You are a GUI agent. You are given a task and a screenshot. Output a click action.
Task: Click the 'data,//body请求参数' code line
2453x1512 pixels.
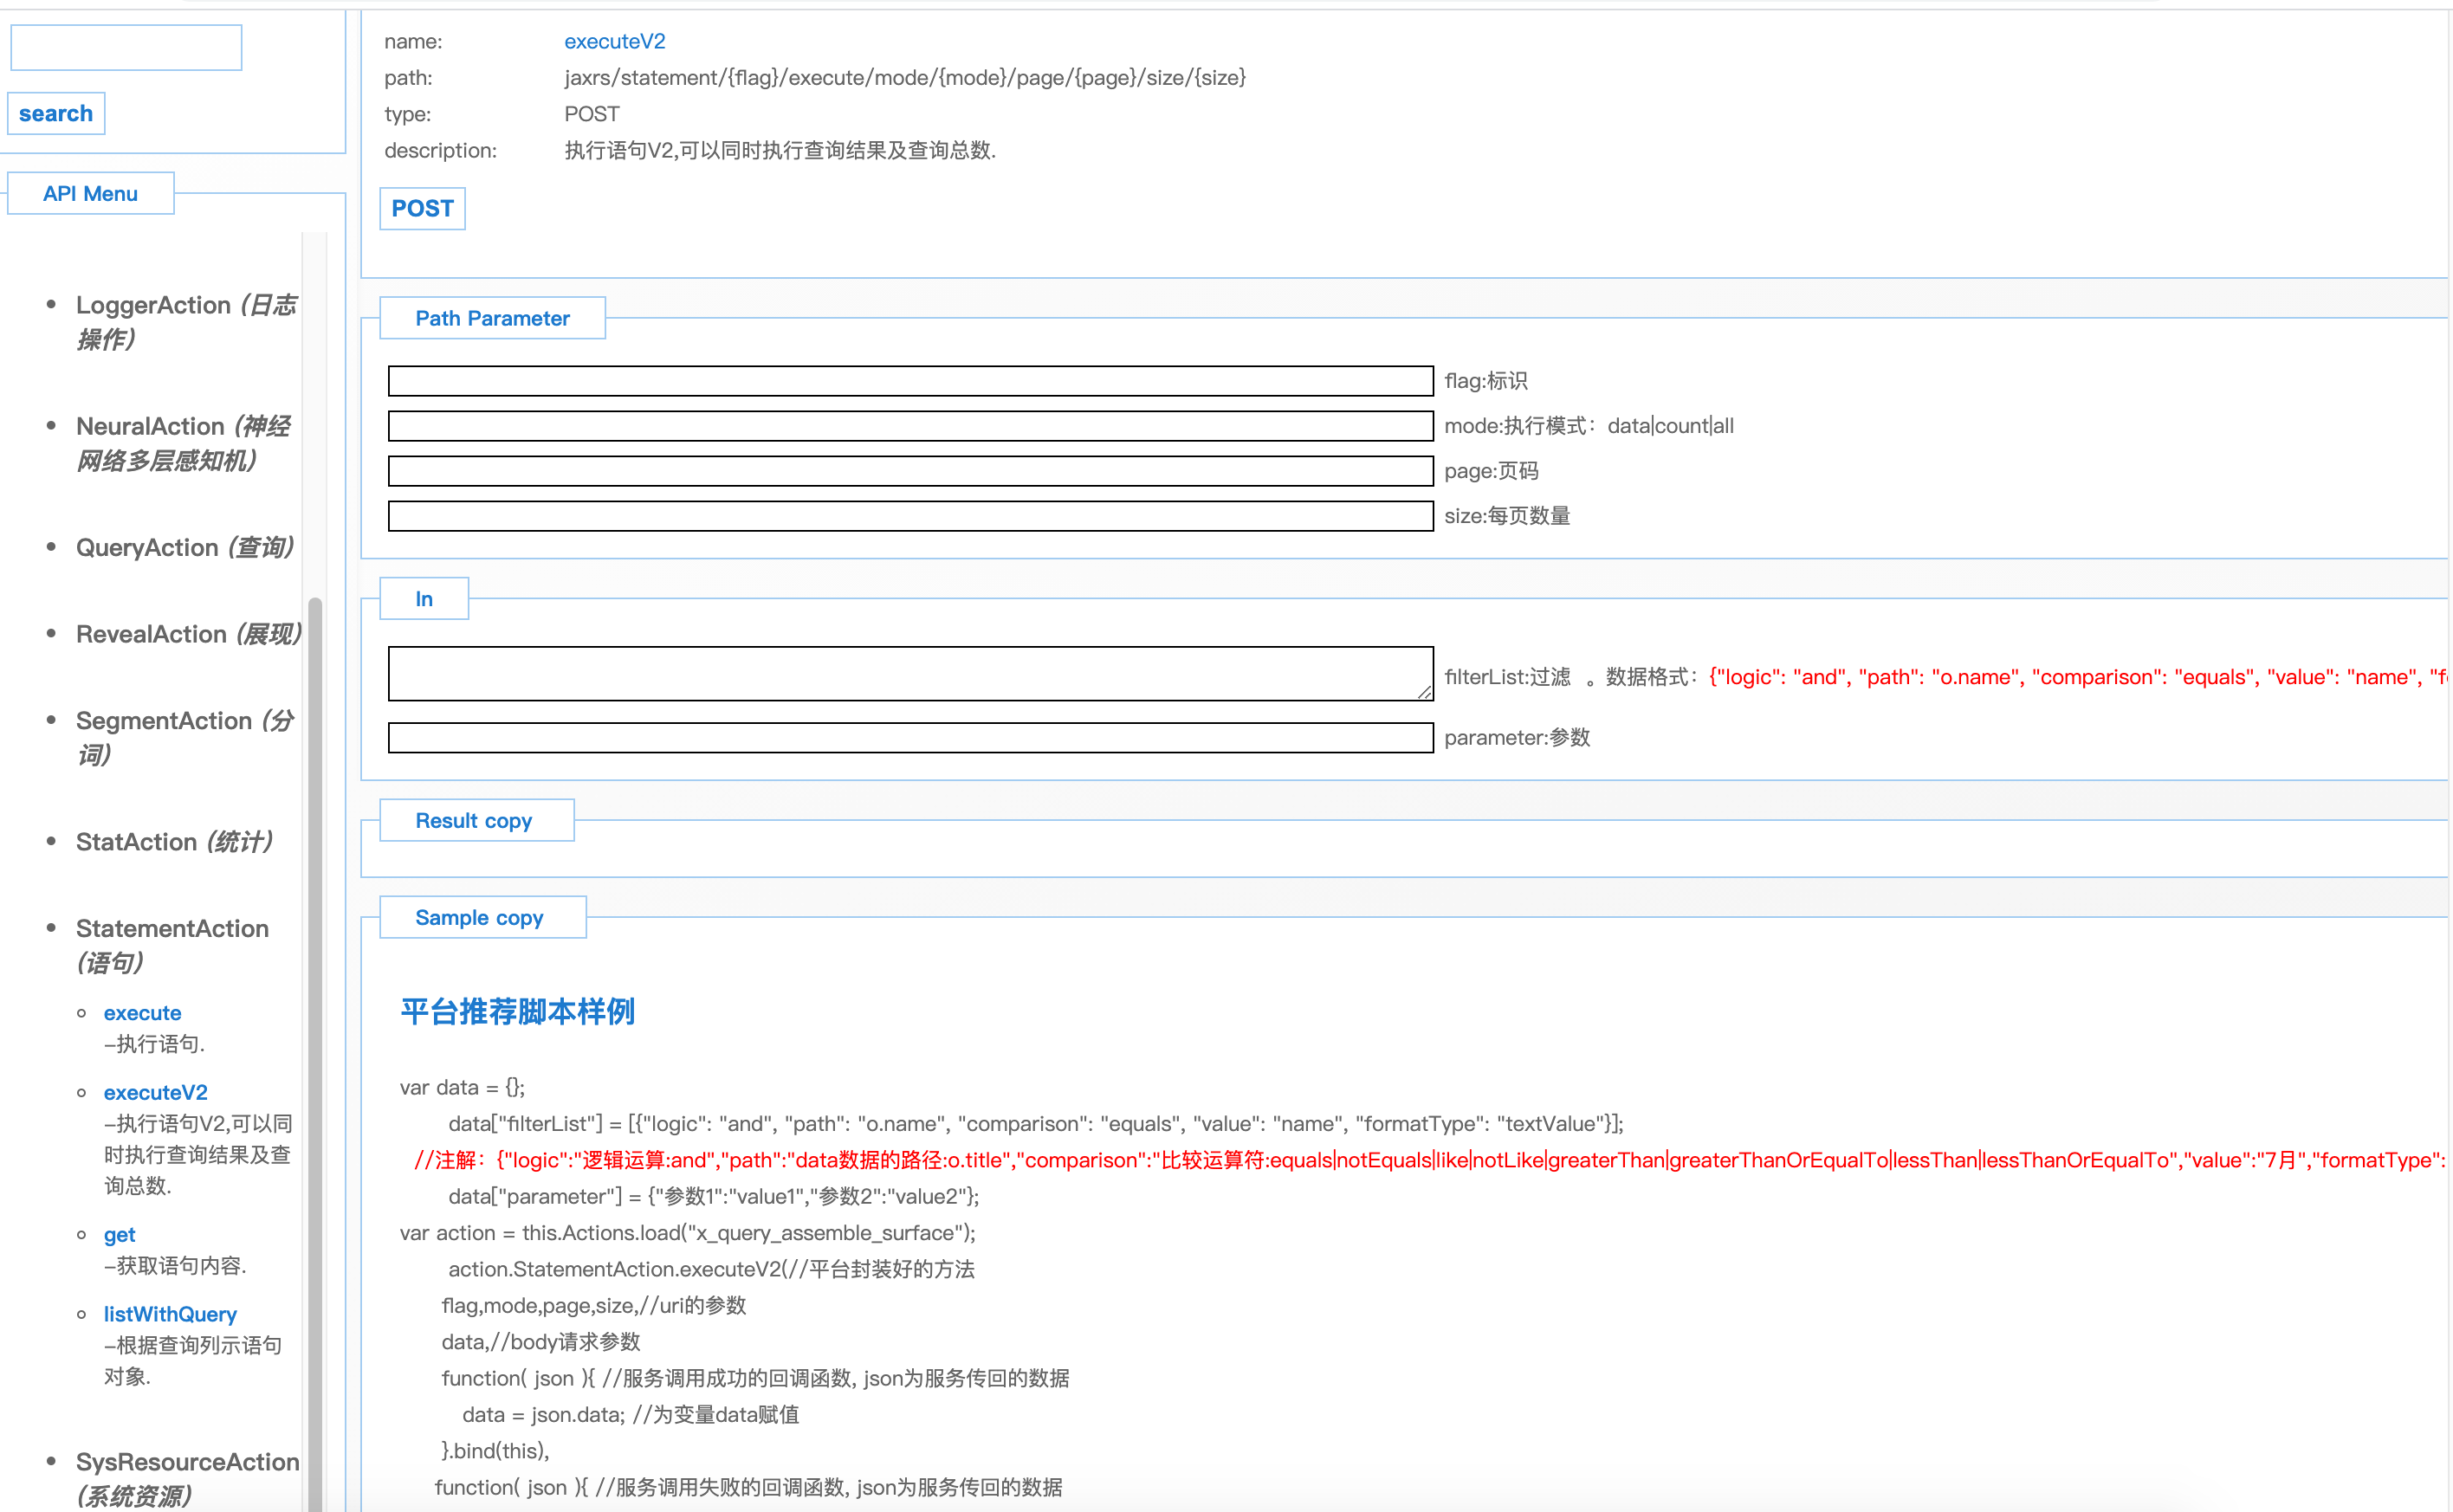coord(541,1342)
